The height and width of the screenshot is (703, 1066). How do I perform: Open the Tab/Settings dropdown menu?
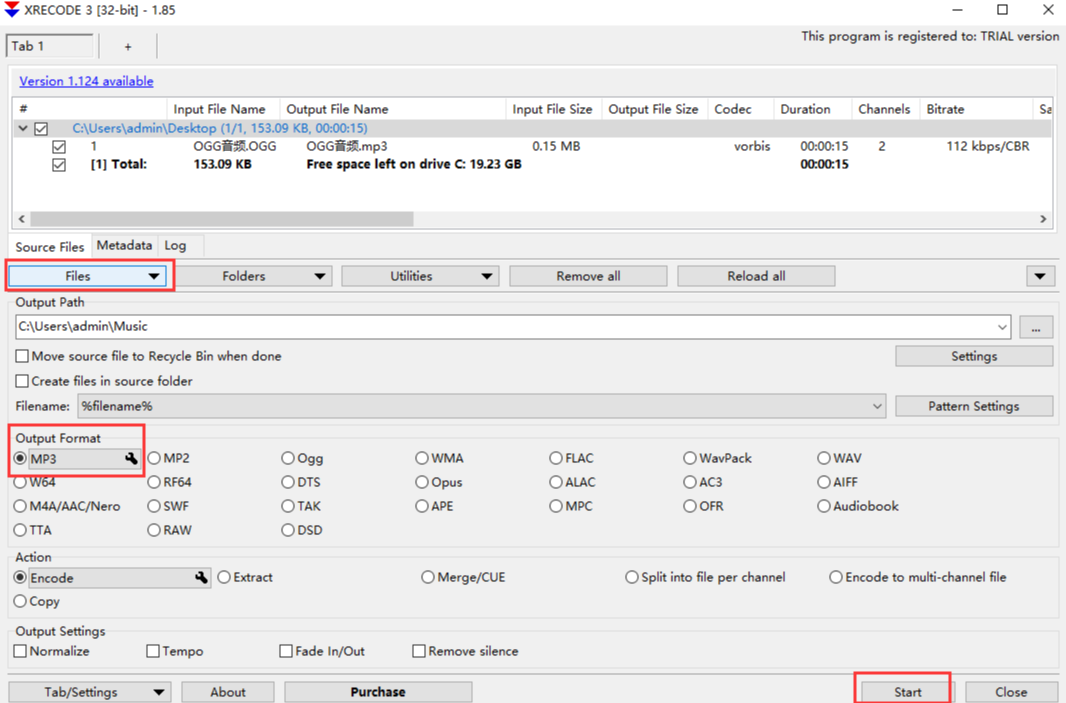(89, 692)
